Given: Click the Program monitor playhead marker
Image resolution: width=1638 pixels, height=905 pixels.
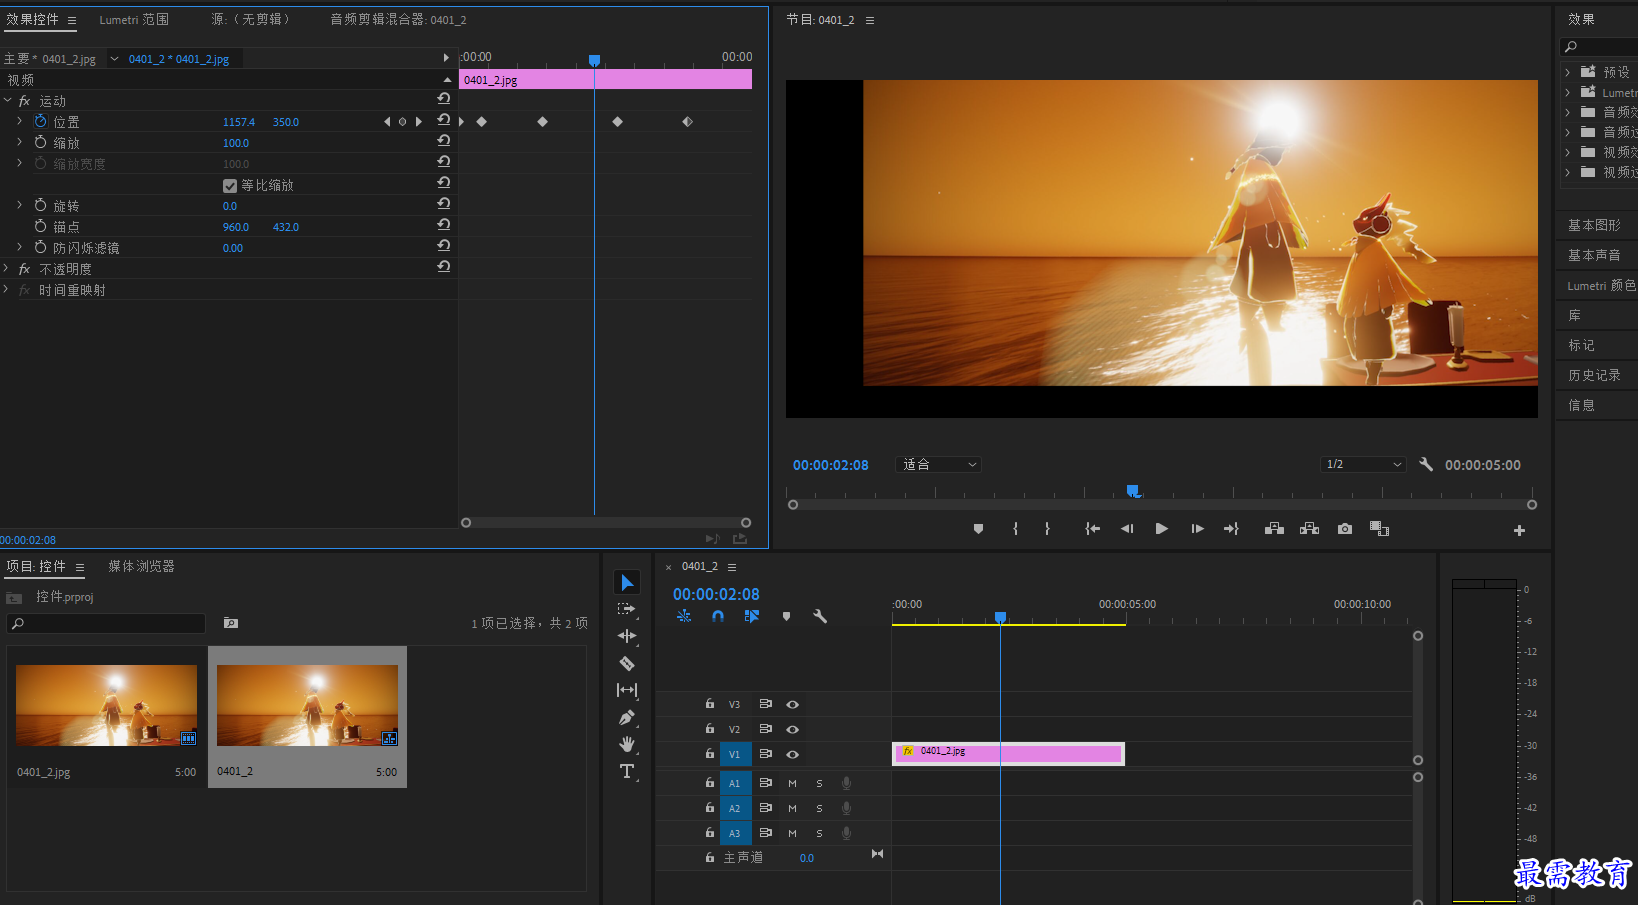Looking at the screenshot, I should tap(1132, 490).
